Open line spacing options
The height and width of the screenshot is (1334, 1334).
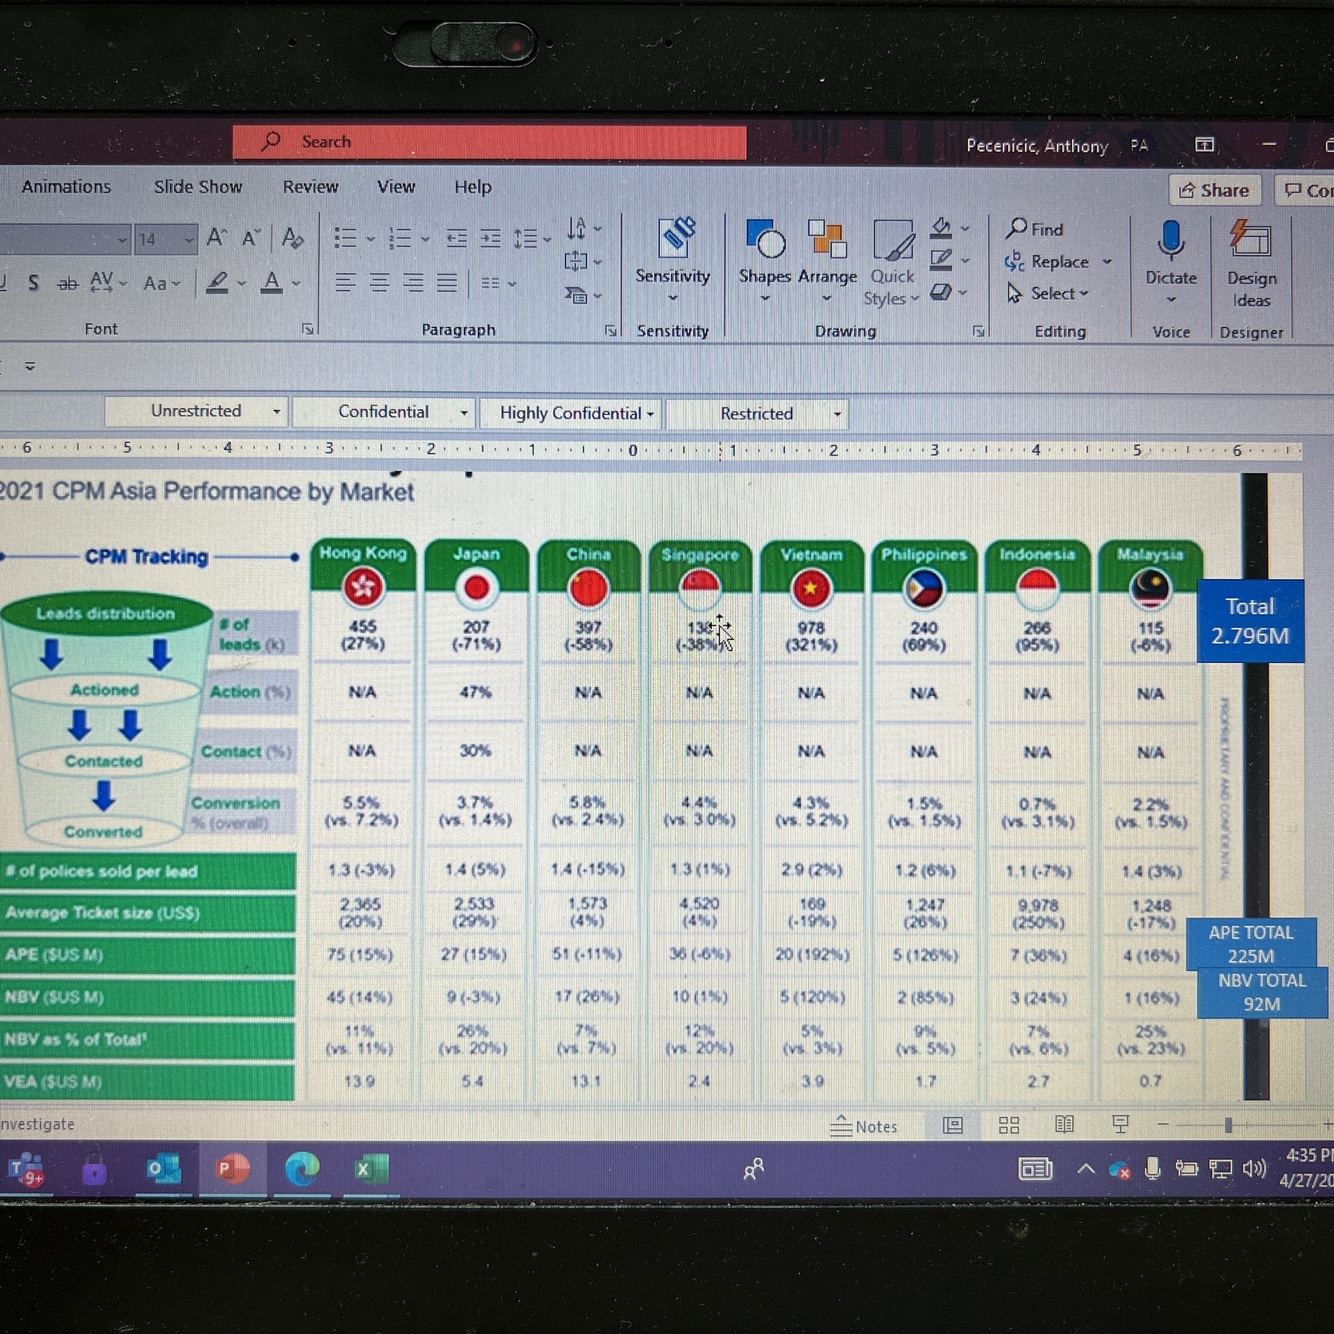click(531, 238)
